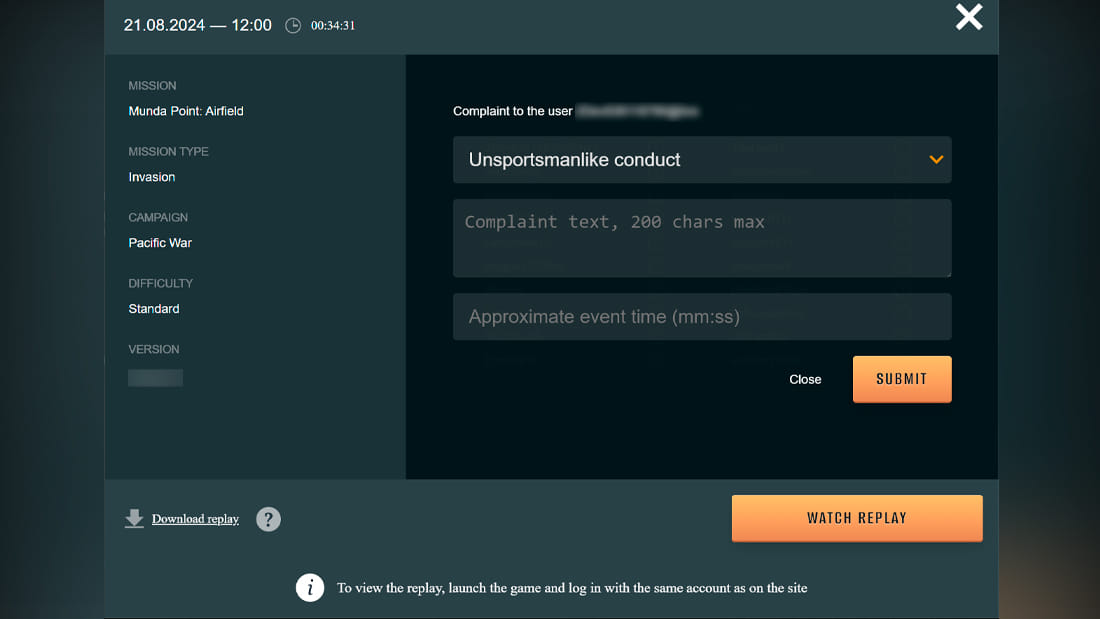Close the dialog with the X icon
The height and width of the screenshot is (619, 1100).
pos(968,17)
